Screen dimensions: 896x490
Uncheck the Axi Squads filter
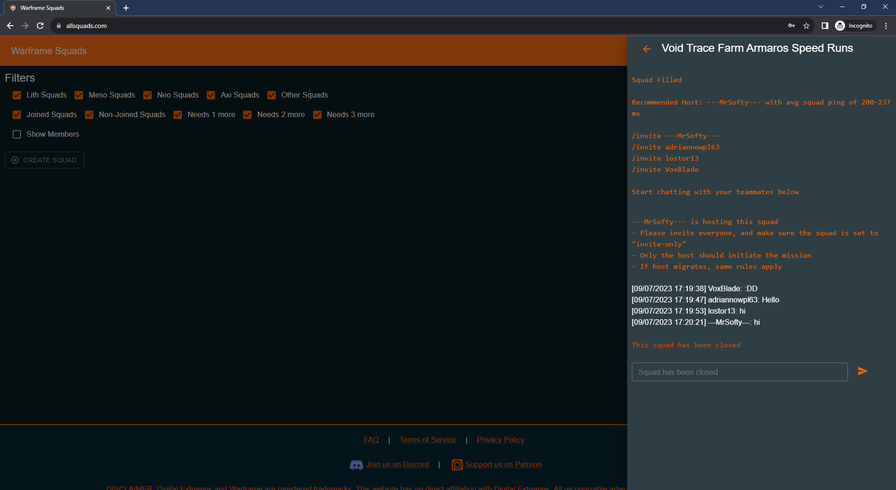pyautogui.click(x=211, y=95)
